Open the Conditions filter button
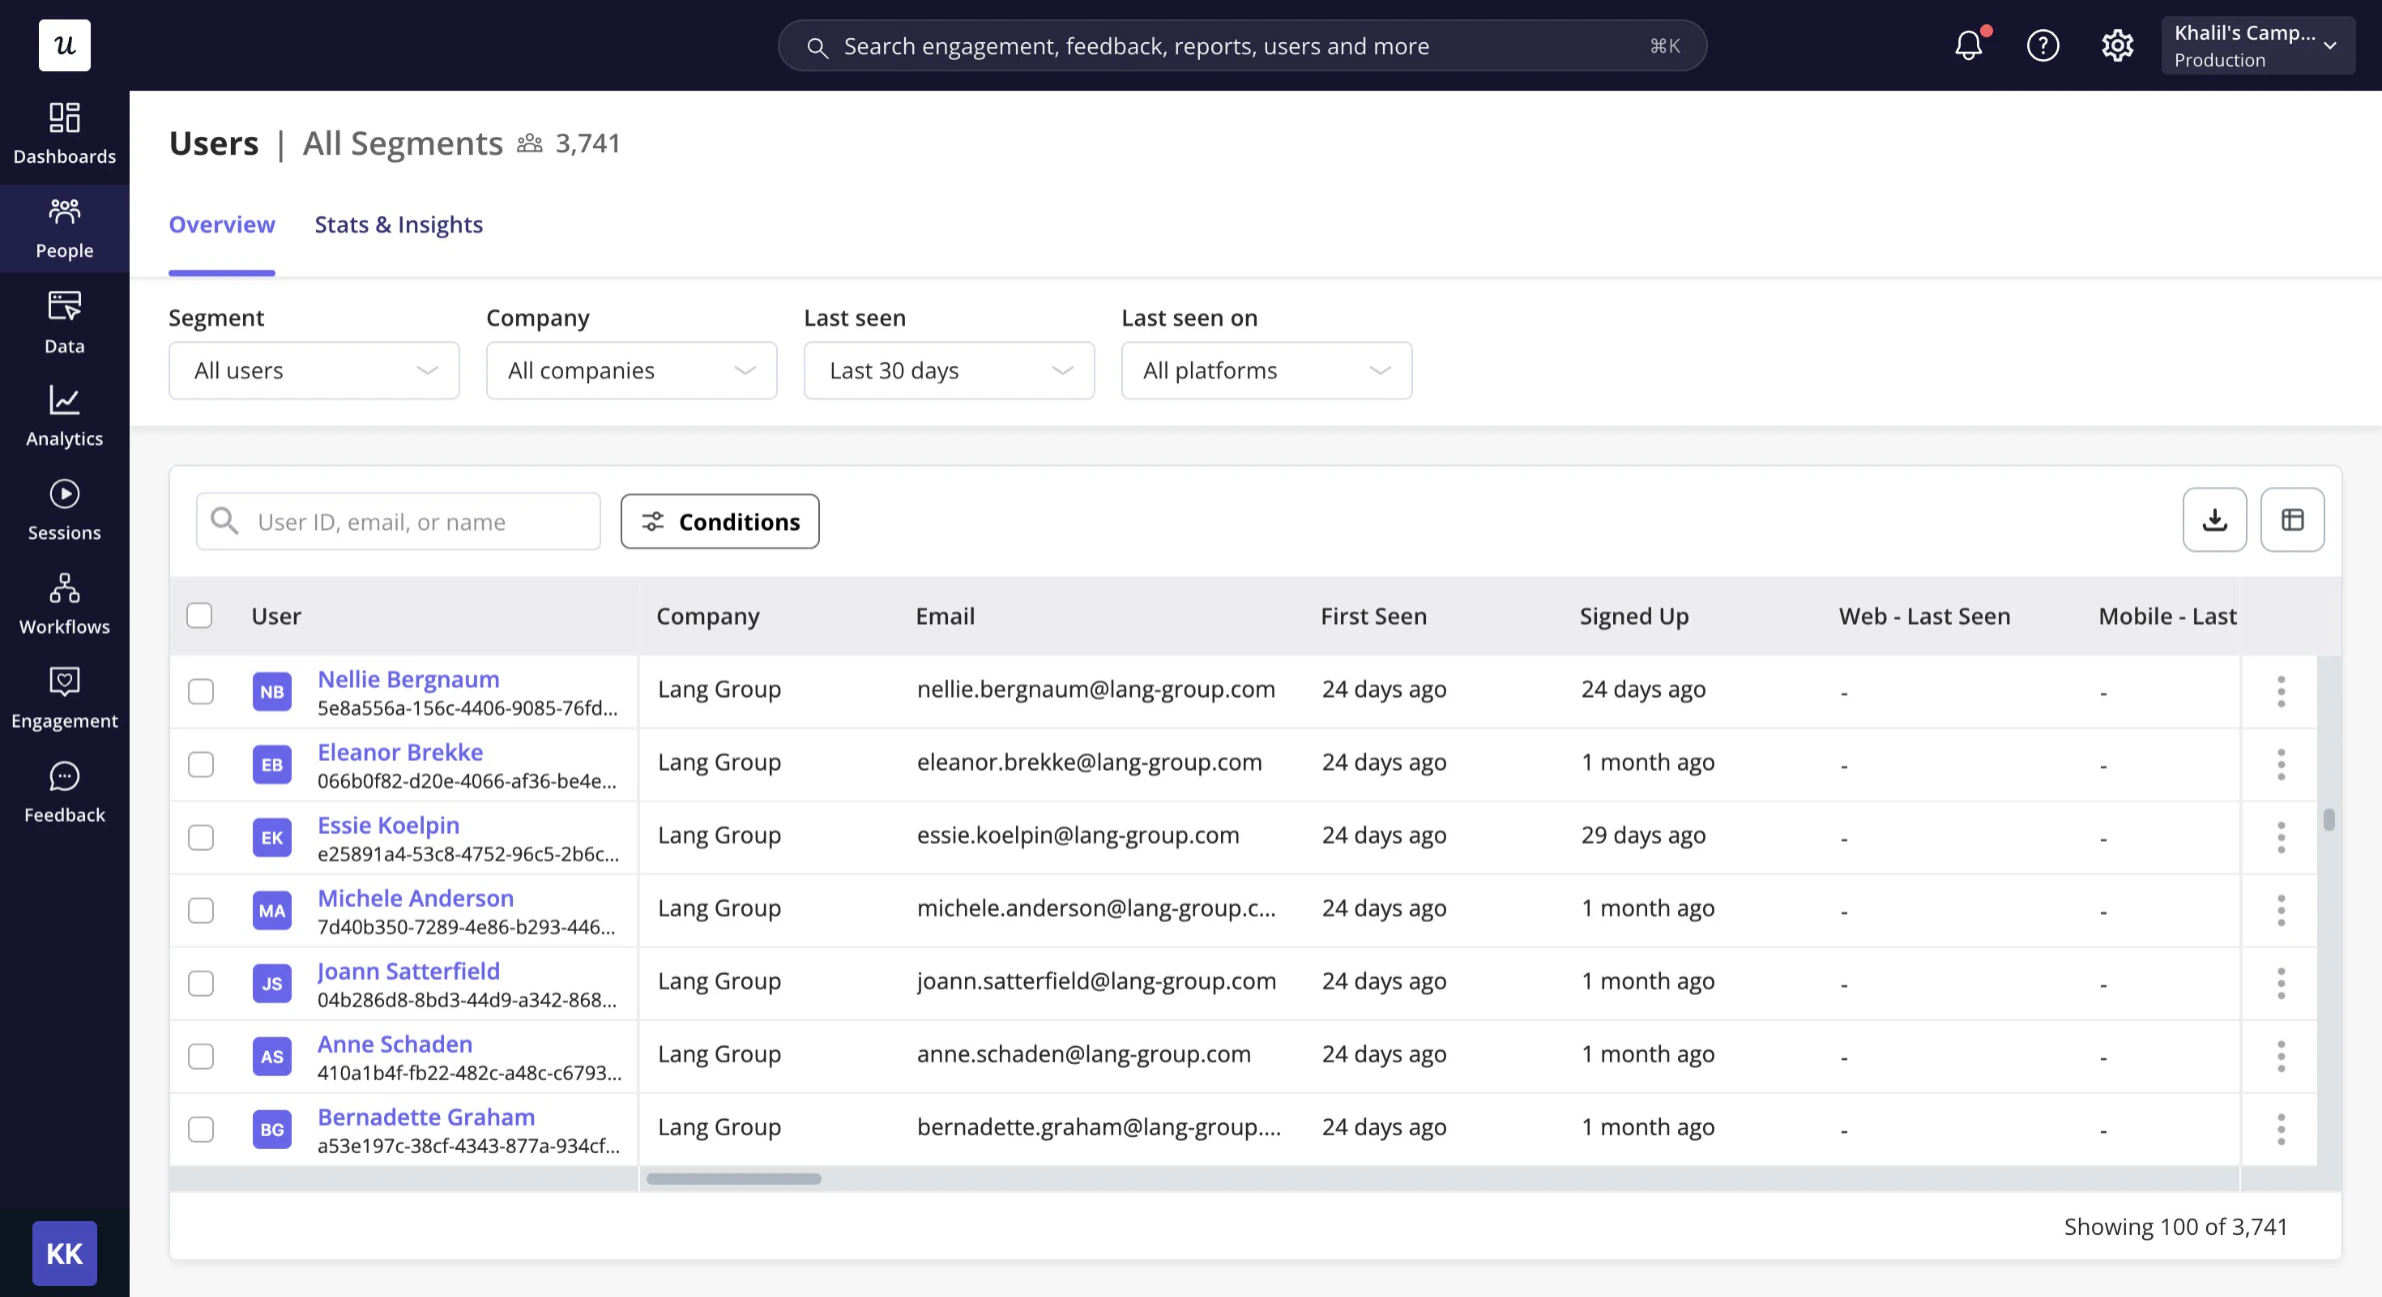 click(720, 521)
